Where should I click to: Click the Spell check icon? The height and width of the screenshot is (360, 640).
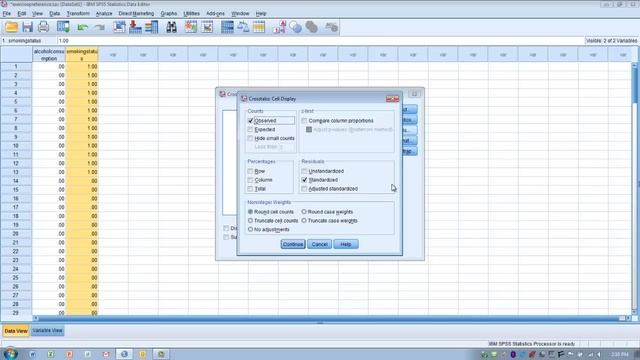click(331, 27)
